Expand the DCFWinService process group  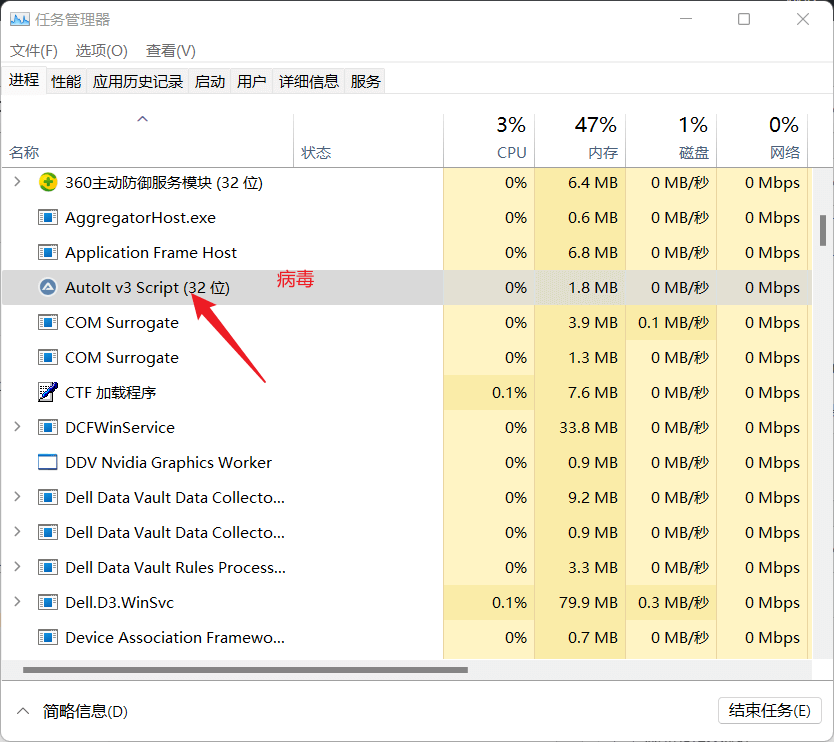click(x=18, y=427)
